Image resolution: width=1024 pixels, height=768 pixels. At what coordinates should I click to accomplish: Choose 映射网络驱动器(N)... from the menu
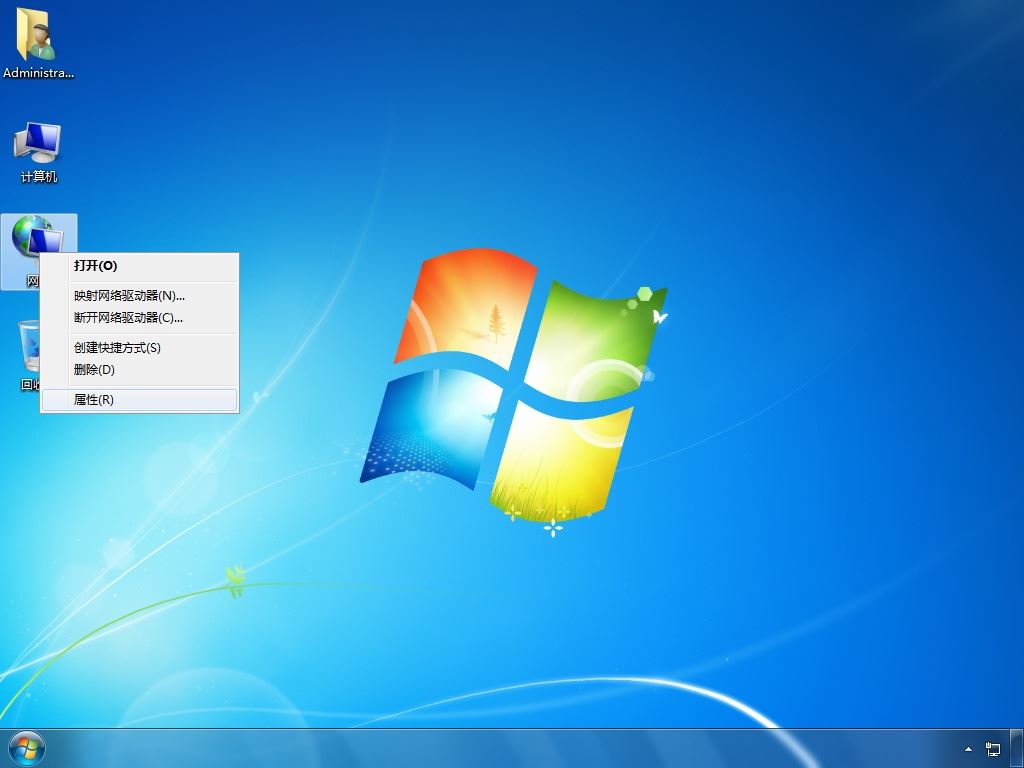click(x=139, y=296)
